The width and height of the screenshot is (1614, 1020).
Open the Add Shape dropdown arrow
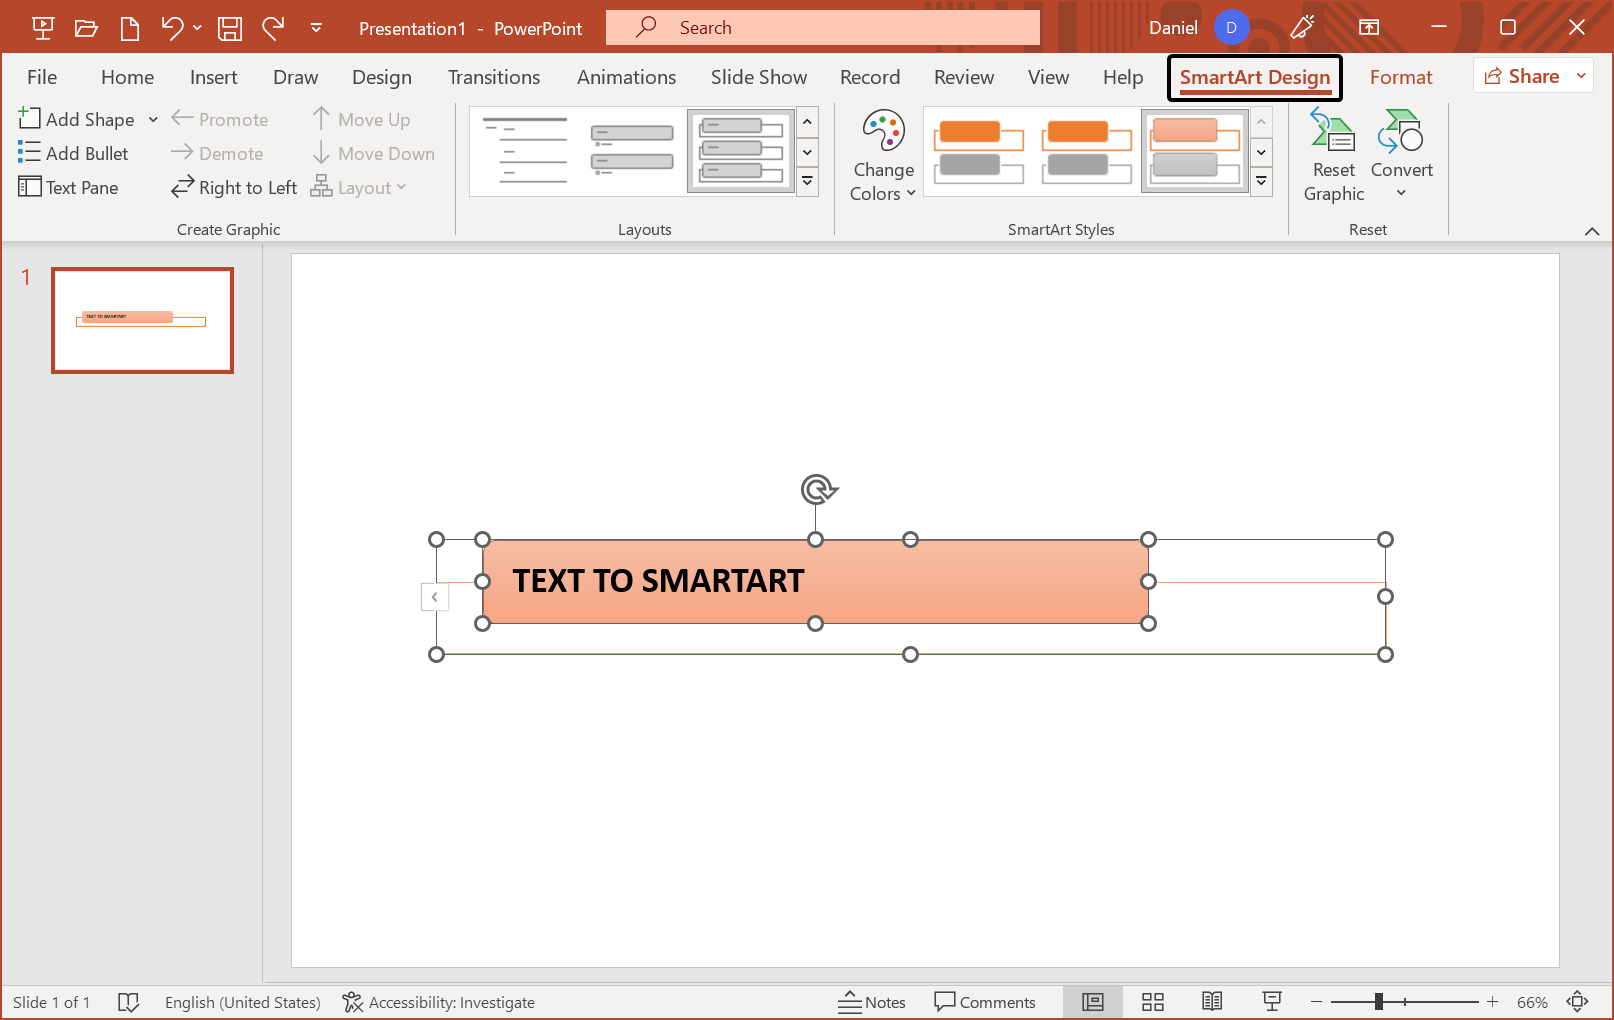point(152,119)
